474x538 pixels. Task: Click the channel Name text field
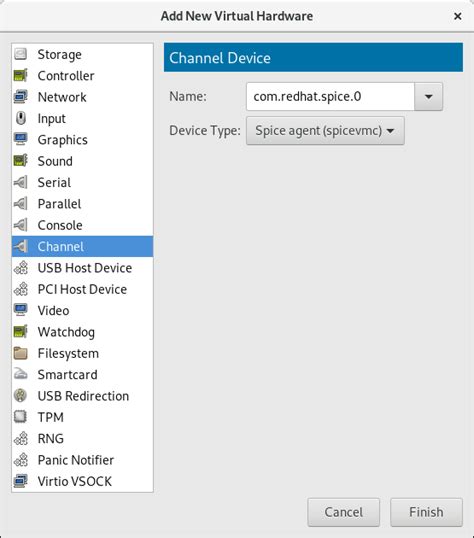(330, 96)
